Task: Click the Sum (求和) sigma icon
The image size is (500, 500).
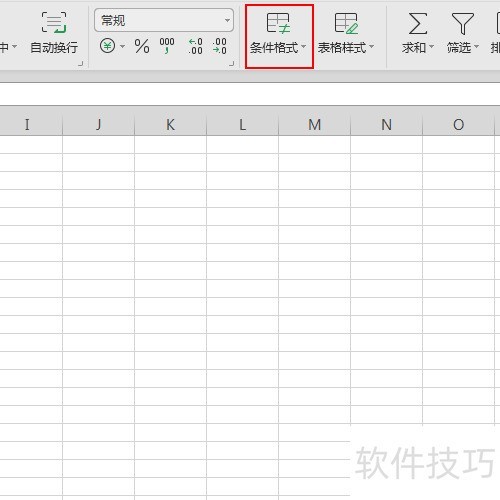Action: (418, 23)
